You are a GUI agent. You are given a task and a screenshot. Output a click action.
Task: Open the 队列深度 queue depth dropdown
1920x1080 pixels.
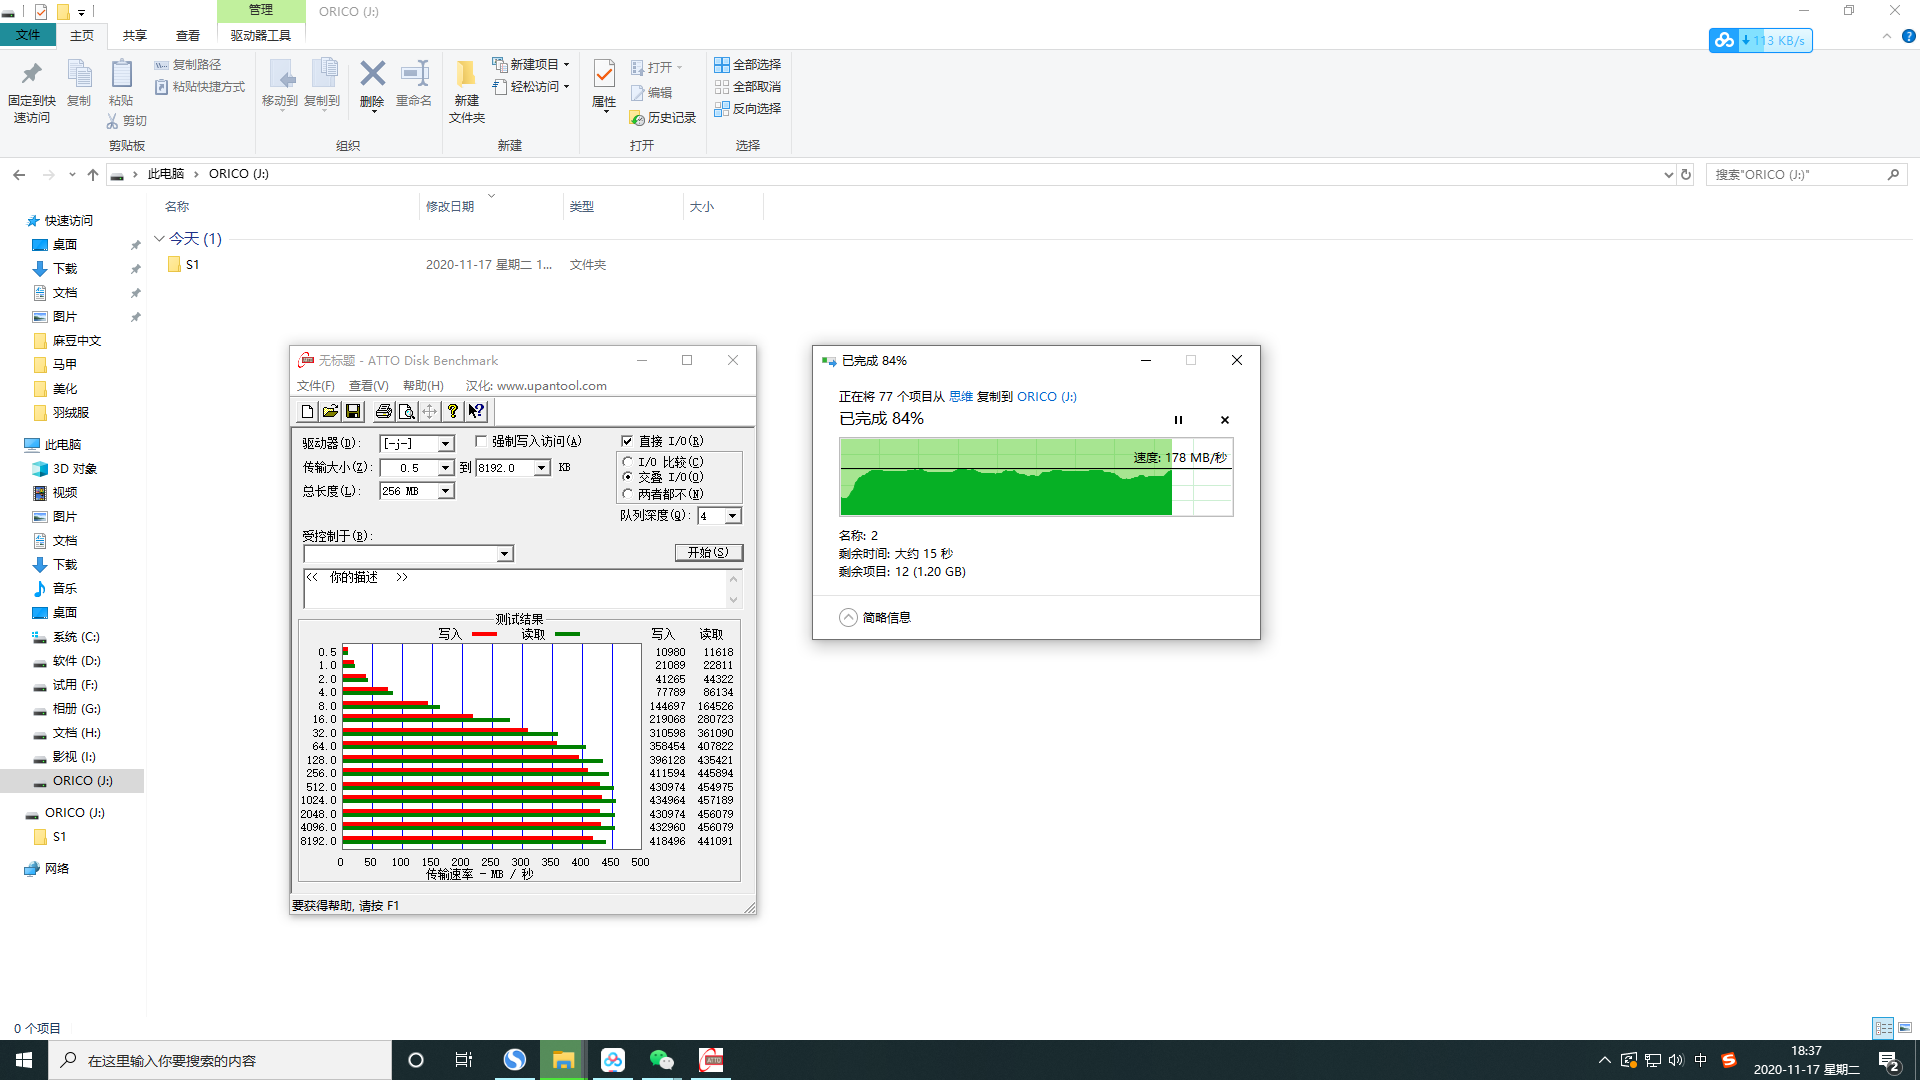(x=733, y=516)
